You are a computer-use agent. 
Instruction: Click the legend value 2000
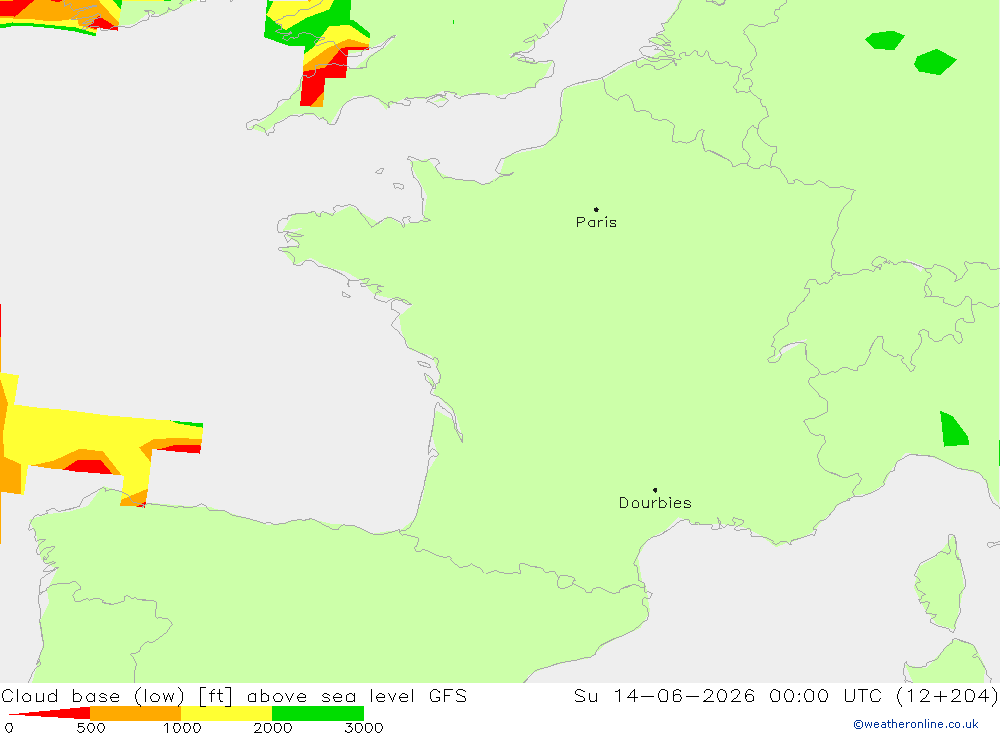coord(272,727)
